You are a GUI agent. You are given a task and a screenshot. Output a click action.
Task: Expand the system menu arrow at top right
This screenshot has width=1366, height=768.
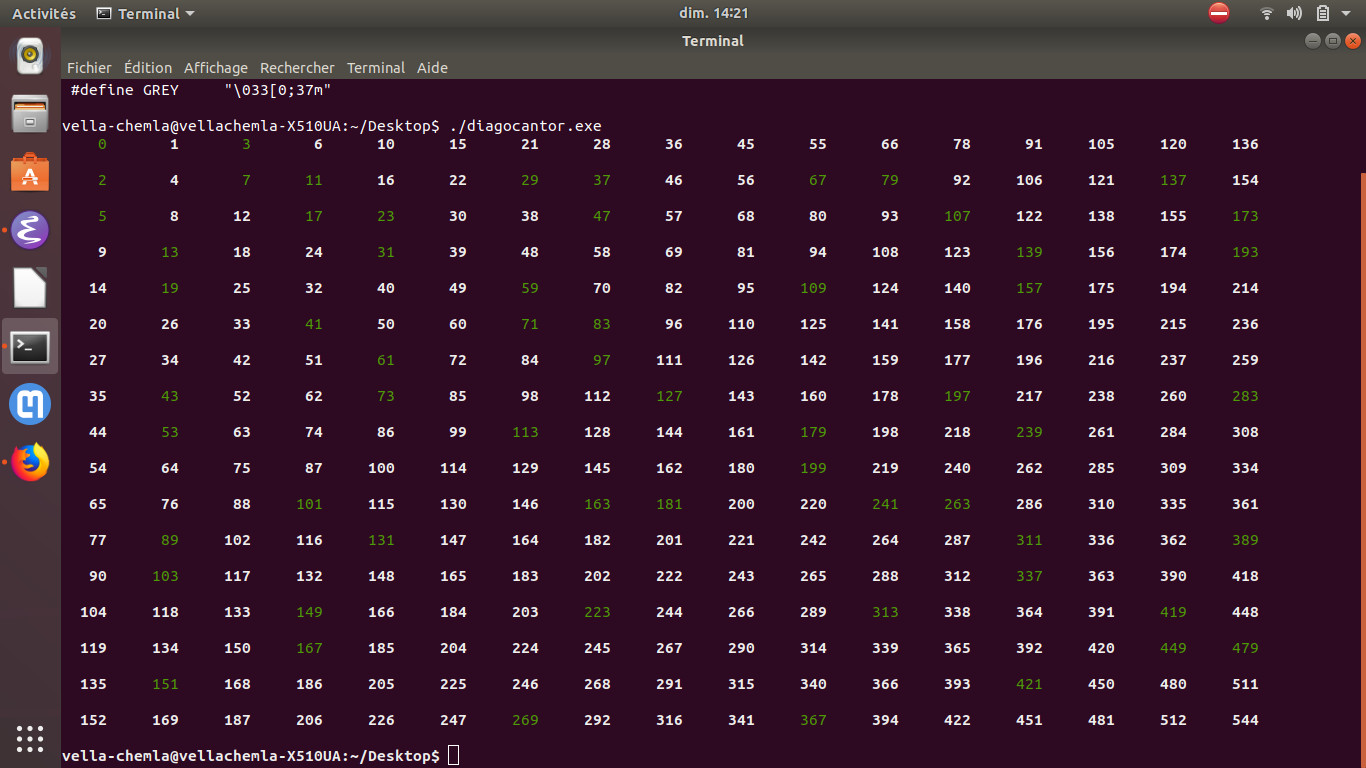1346,13
